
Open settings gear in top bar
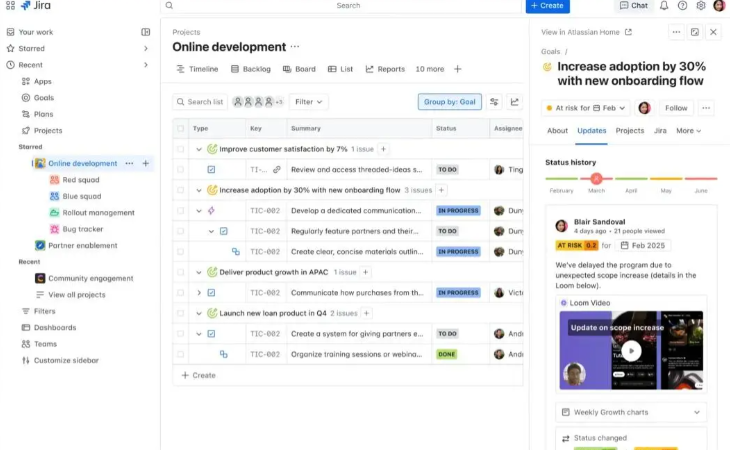pyautogui.click(x=701, y=6)
